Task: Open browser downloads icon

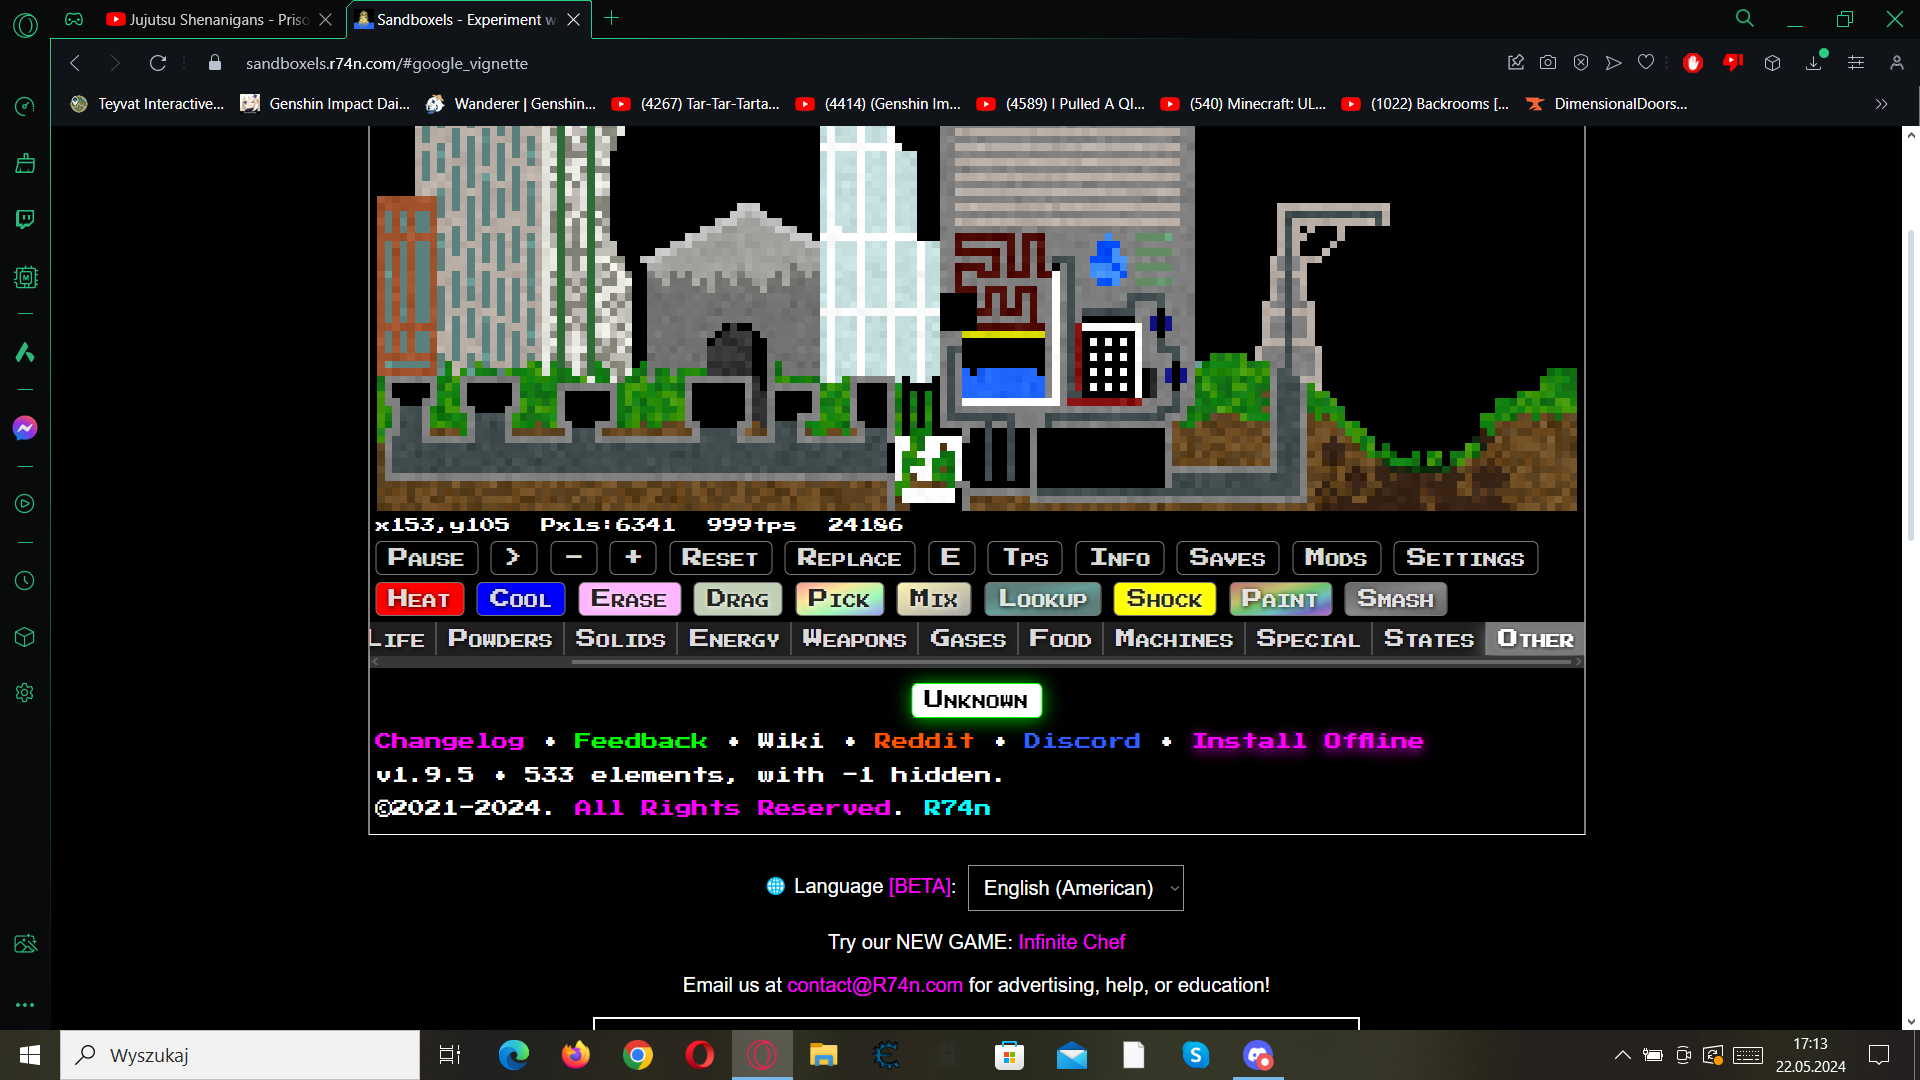Action: 1814,63
